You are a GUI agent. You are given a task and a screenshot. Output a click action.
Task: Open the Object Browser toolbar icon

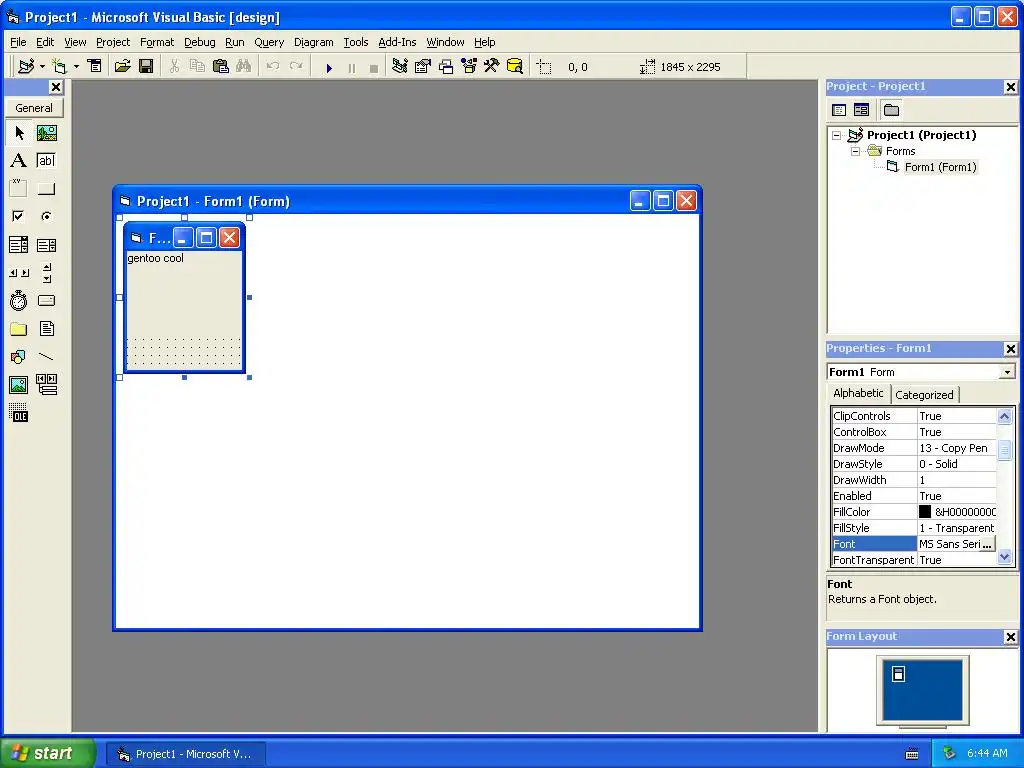click(469, 67)
